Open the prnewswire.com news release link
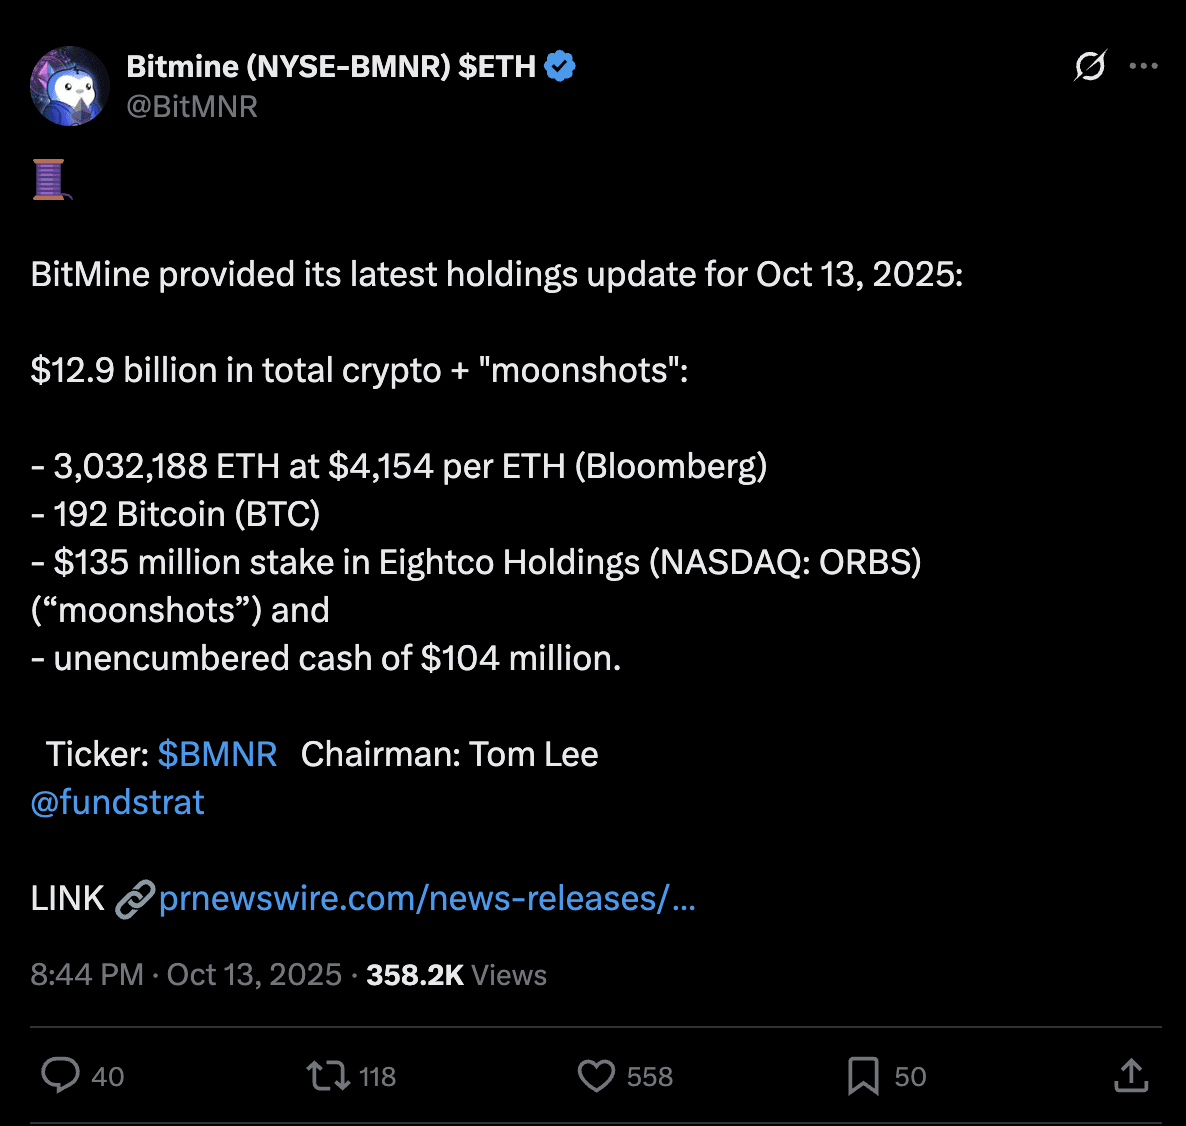The height and width of the screenshot is (1126, 1186). pyautogui.click(x=427, y=899)
